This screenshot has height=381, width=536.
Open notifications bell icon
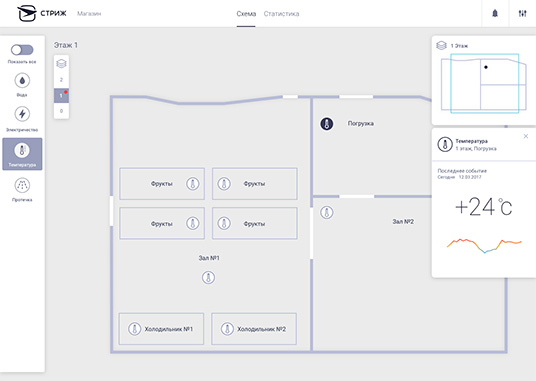(x=495, y=14)
